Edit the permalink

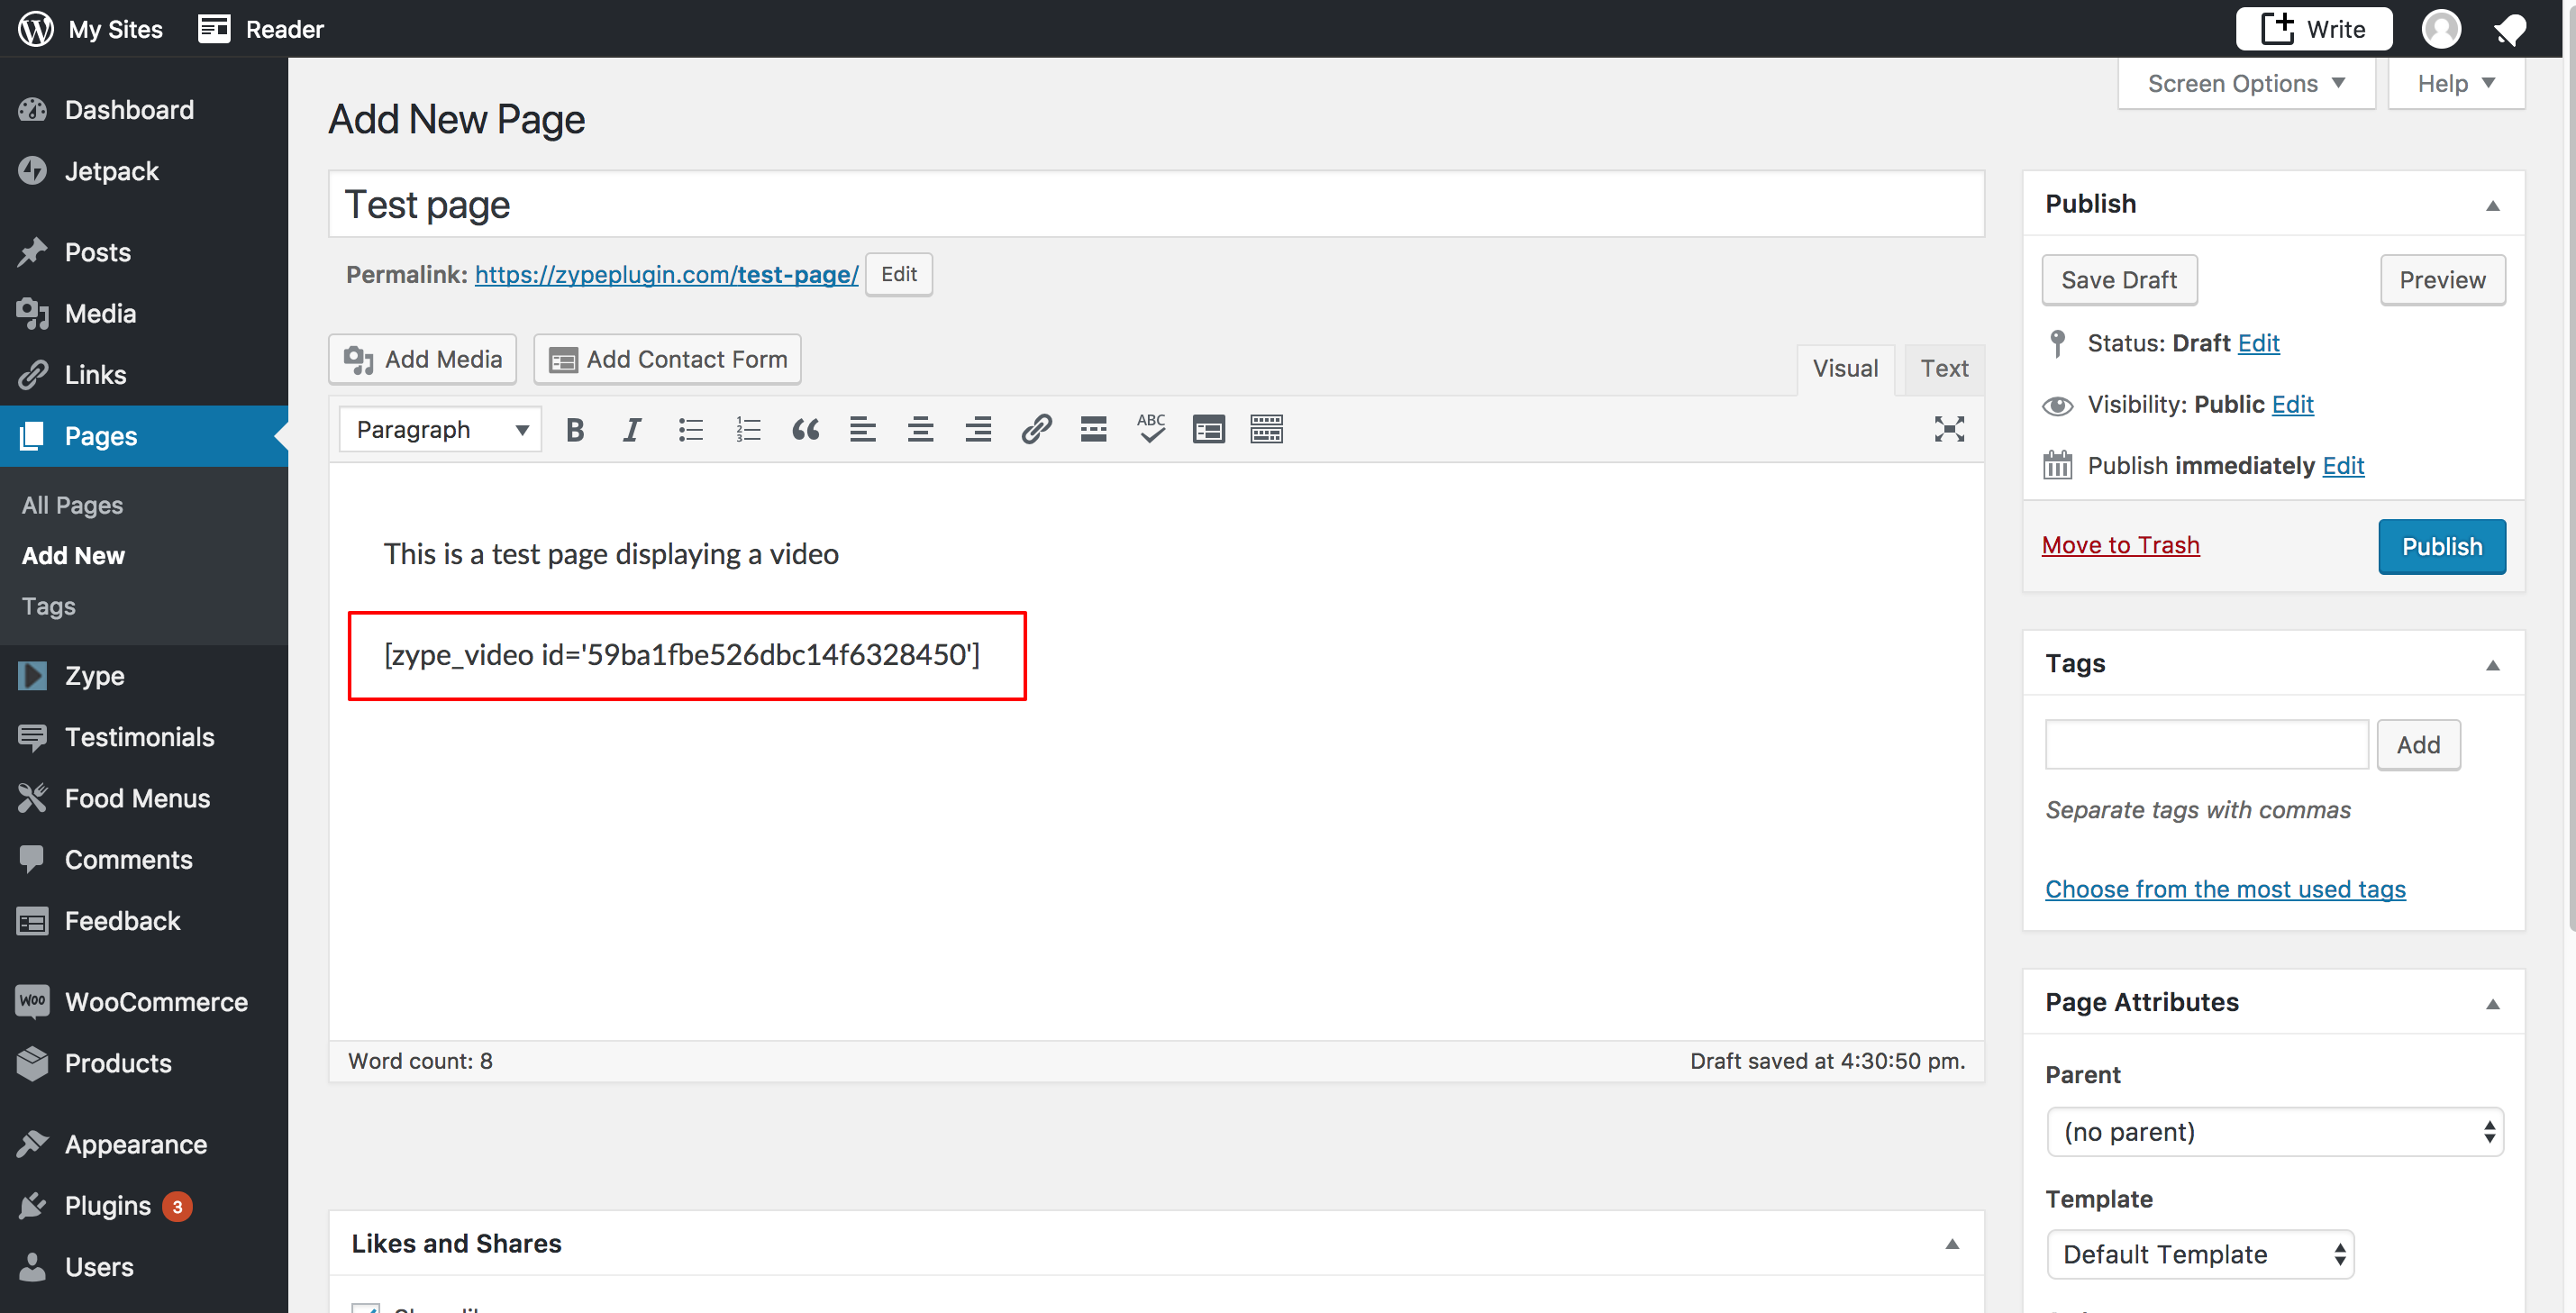(x=899, y=274)
